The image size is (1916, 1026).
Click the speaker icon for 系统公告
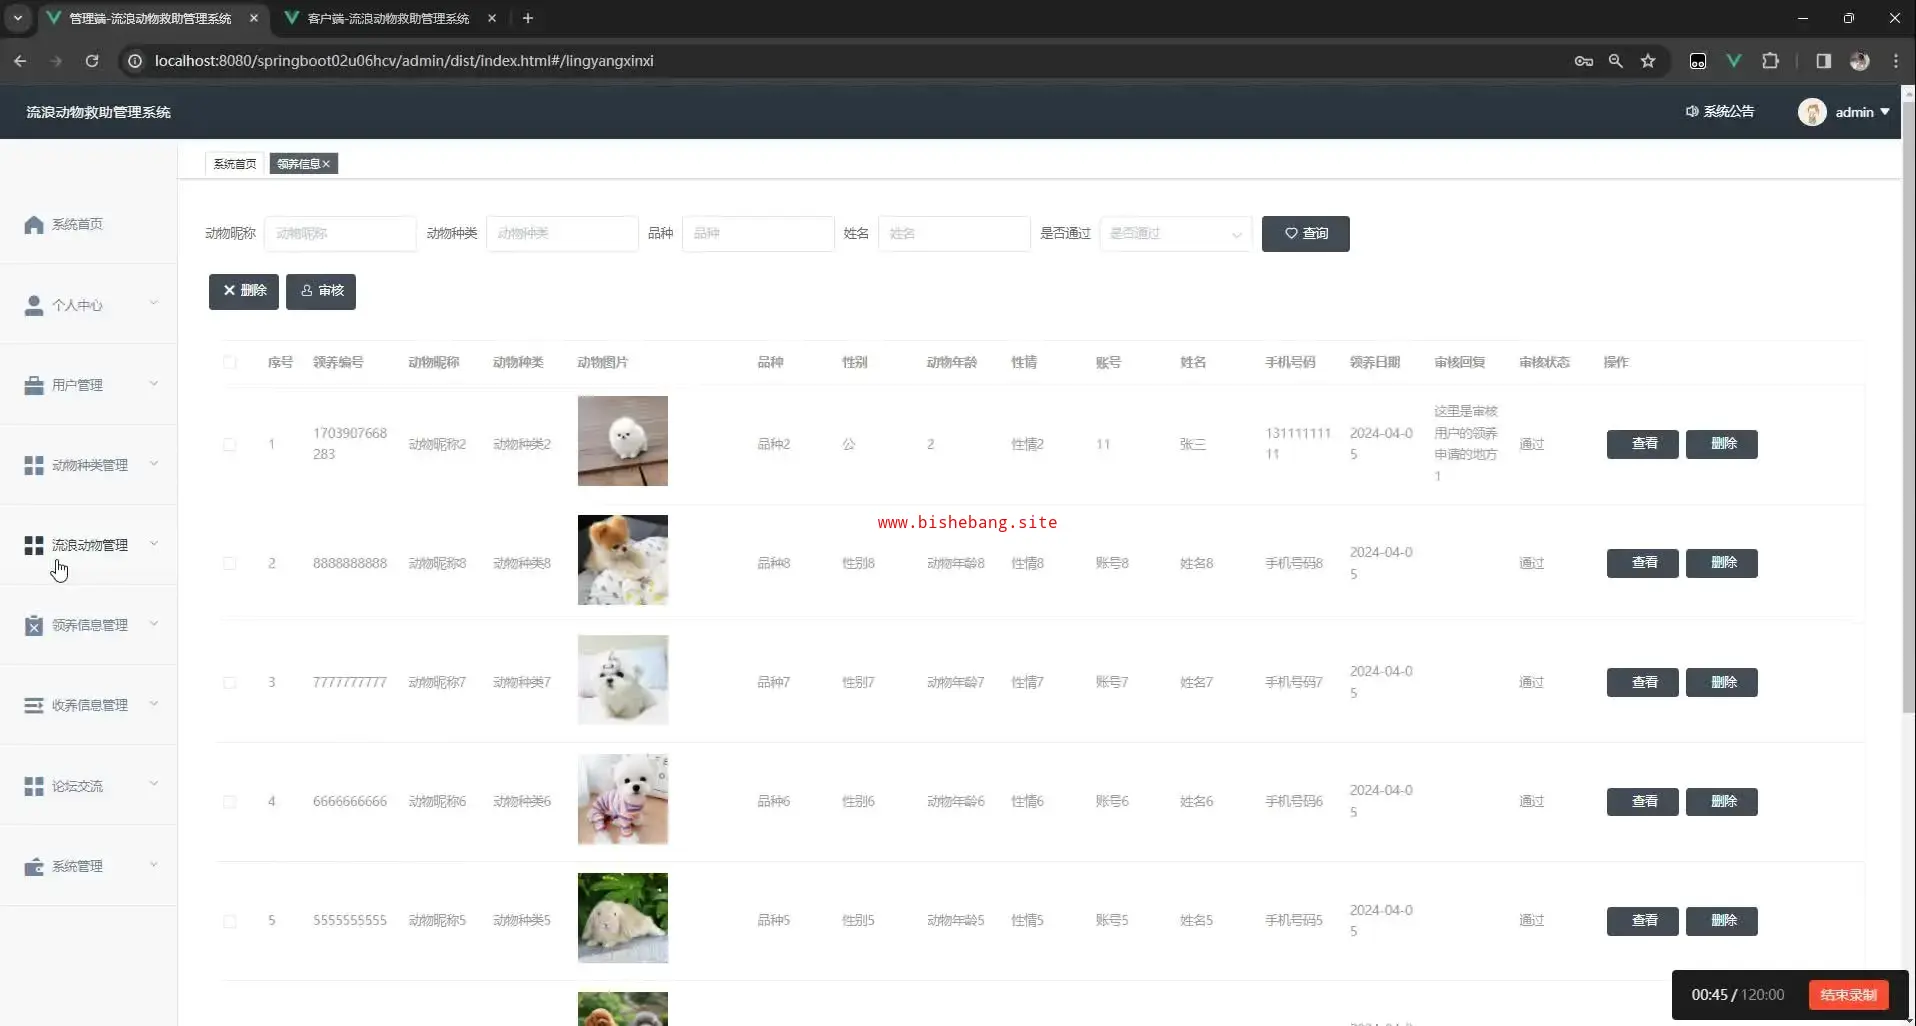click(x=1692, y=112)
